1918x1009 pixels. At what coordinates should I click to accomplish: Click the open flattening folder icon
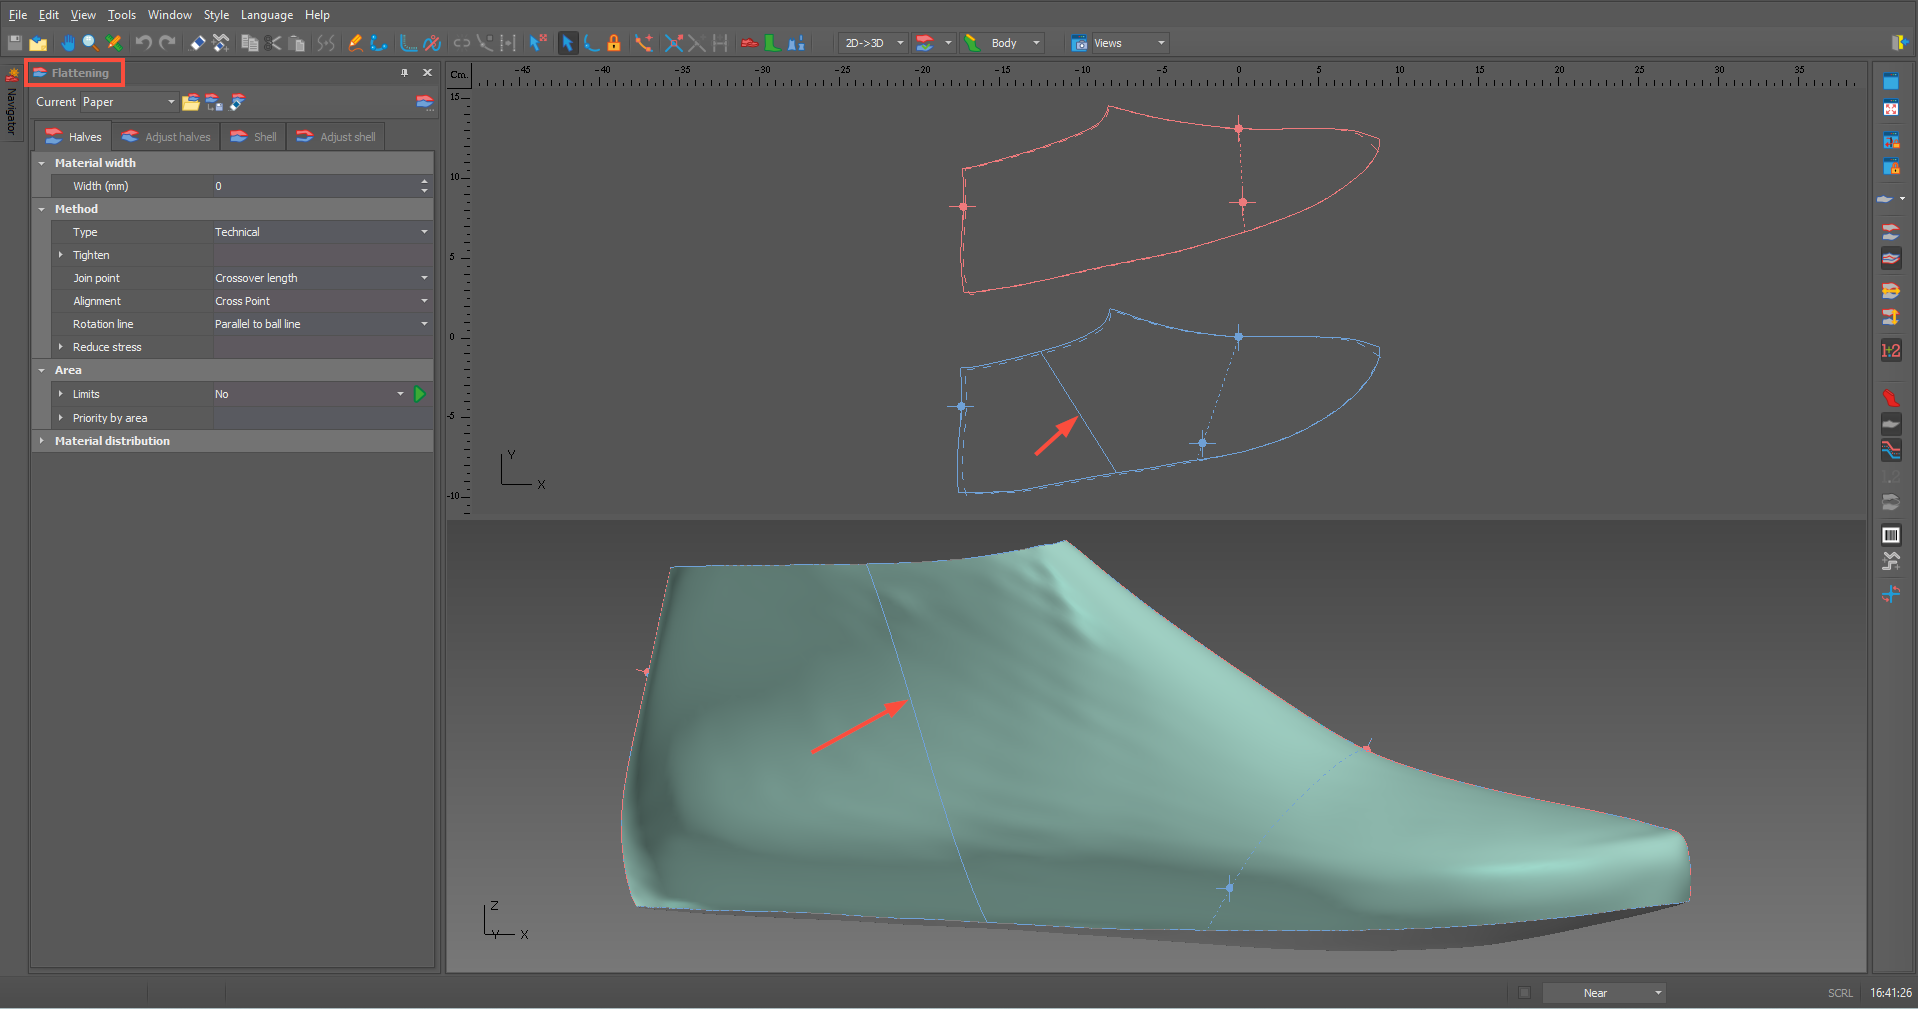pyautogui.click(x=190, y=102)
